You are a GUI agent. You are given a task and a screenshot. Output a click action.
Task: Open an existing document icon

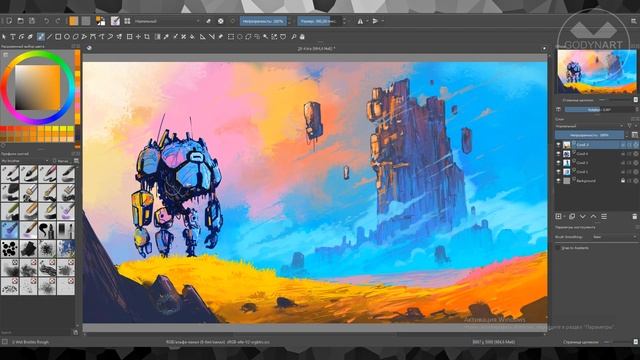pos(20,21)
